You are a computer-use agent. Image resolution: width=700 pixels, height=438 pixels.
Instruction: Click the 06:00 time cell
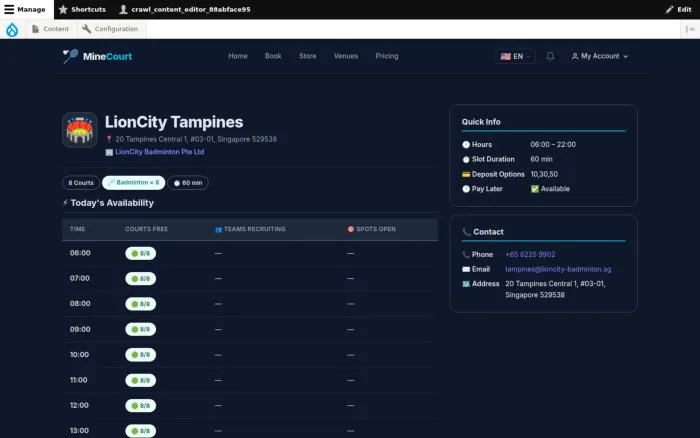coord(80,253)
